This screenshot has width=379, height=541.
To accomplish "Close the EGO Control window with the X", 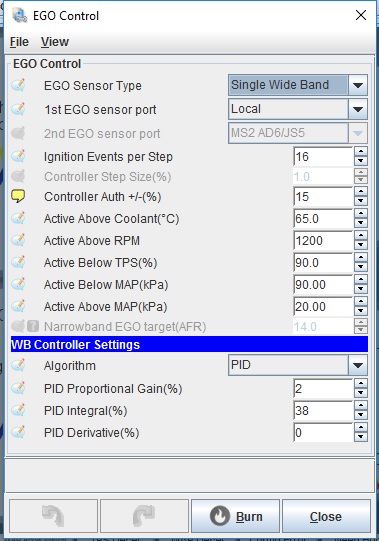I will click(x=361, y=15).
